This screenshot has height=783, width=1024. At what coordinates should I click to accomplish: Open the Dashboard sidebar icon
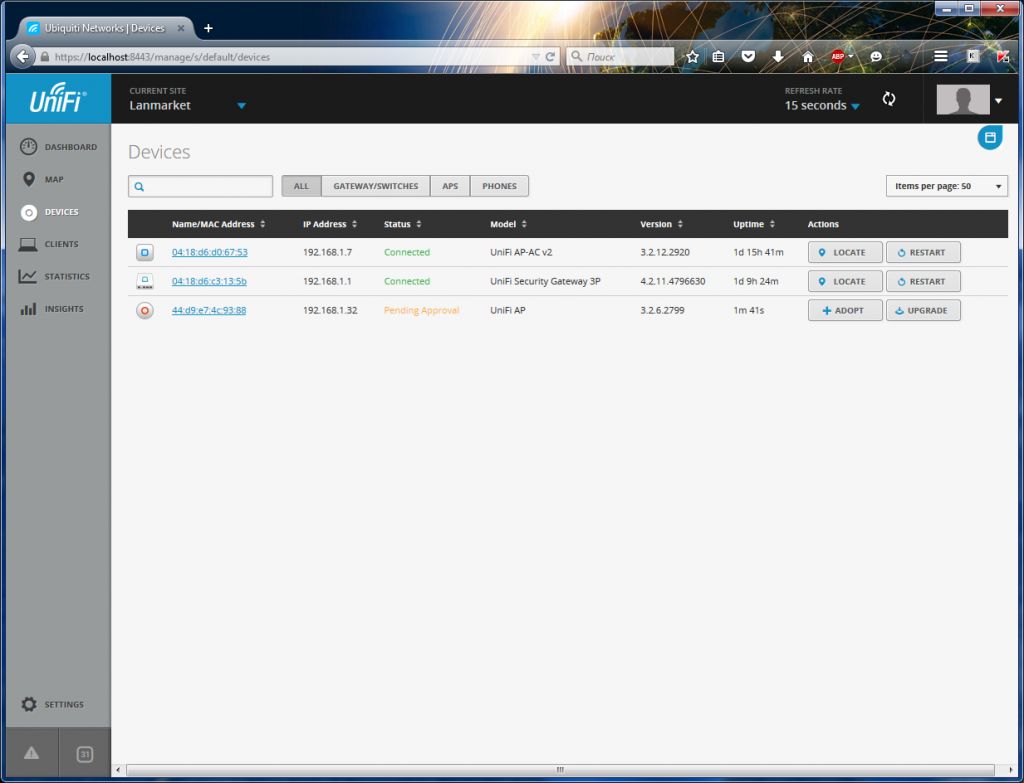pos(29,147)
